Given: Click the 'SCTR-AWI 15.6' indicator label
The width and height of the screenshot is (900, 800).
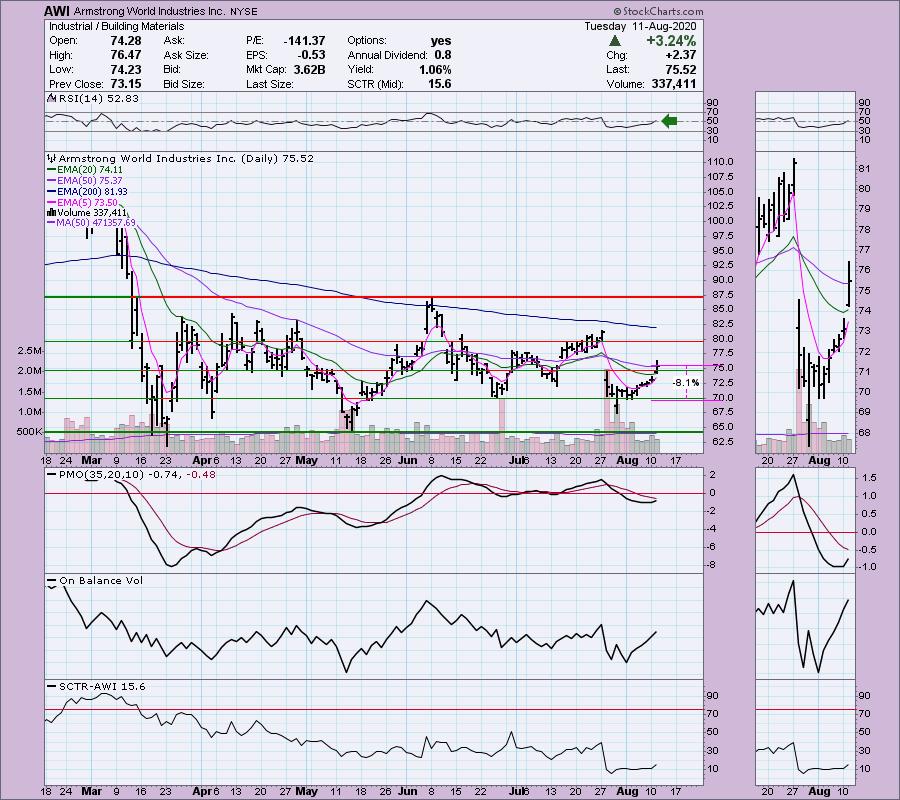Looking at the screenshot, I should pos(102,686).
